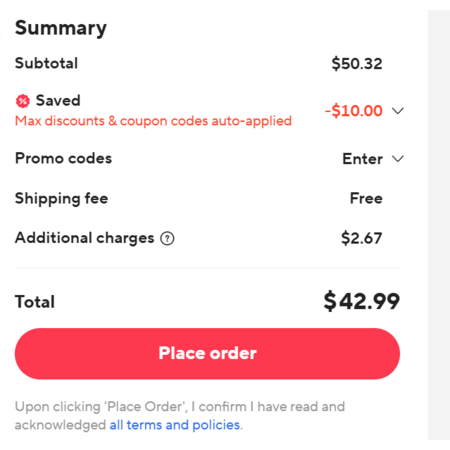Click Enter to add promo codes
This screenshot has width=450, height=450.
click(362, 159)
